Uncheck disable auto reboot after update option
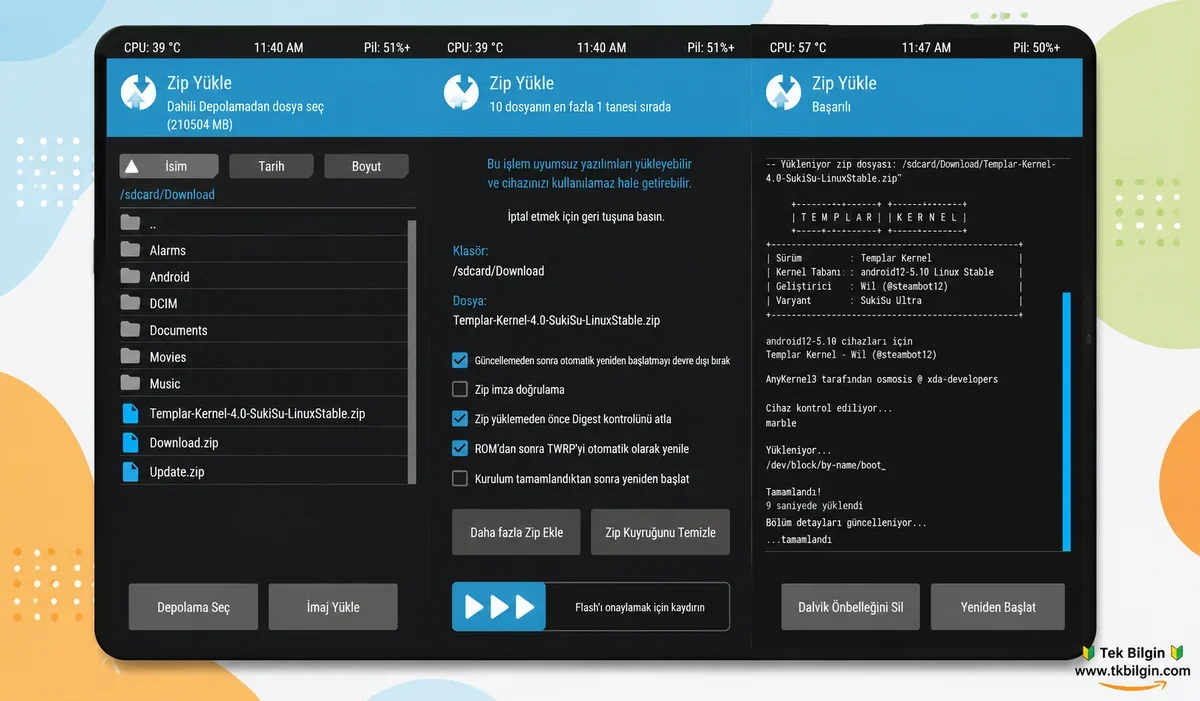1200x701 pixels. 460,360
